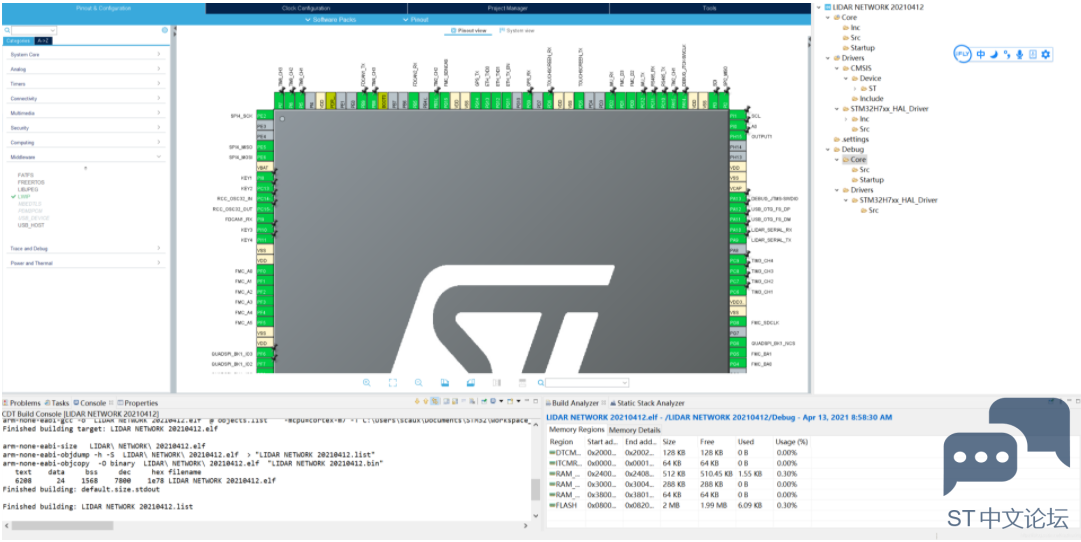Switch to the Static Stack Analyzer tab
Viewport: 1081px width, 542px height.
[x=647, y=403]
